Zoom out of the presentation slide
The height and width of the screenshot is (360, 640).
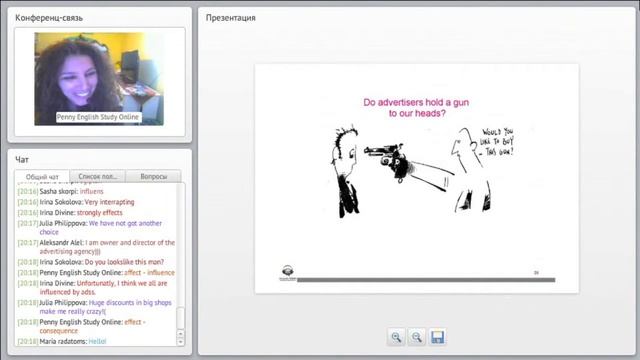pyautogui.click(x=416, y=337)
